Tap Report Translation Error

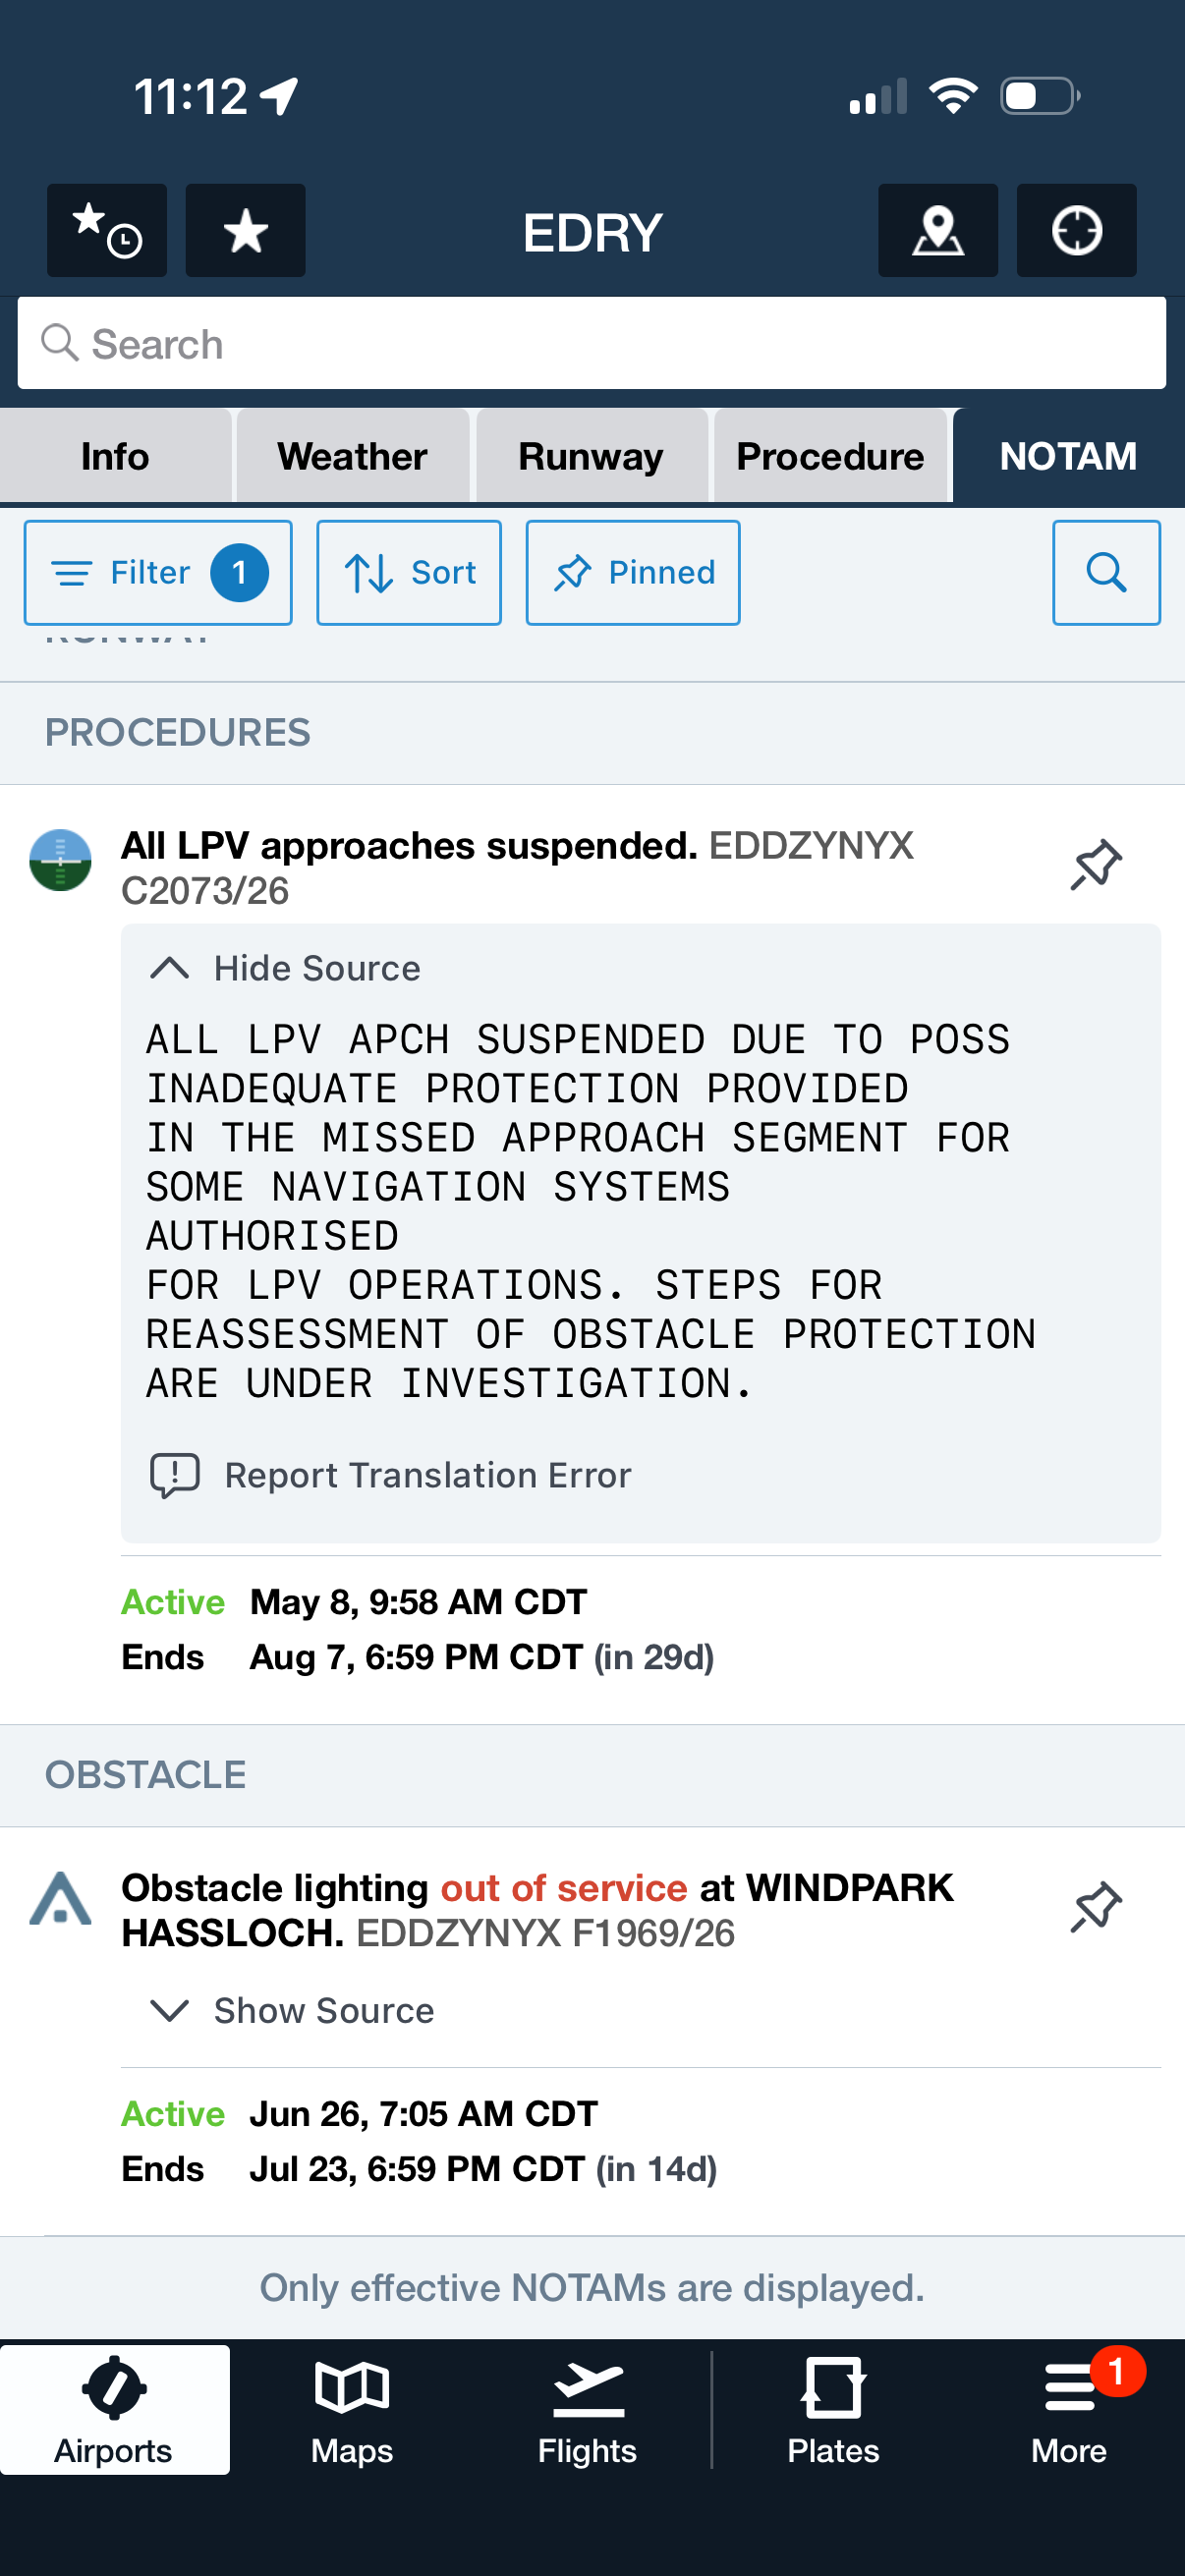(x=391, y=1475)
